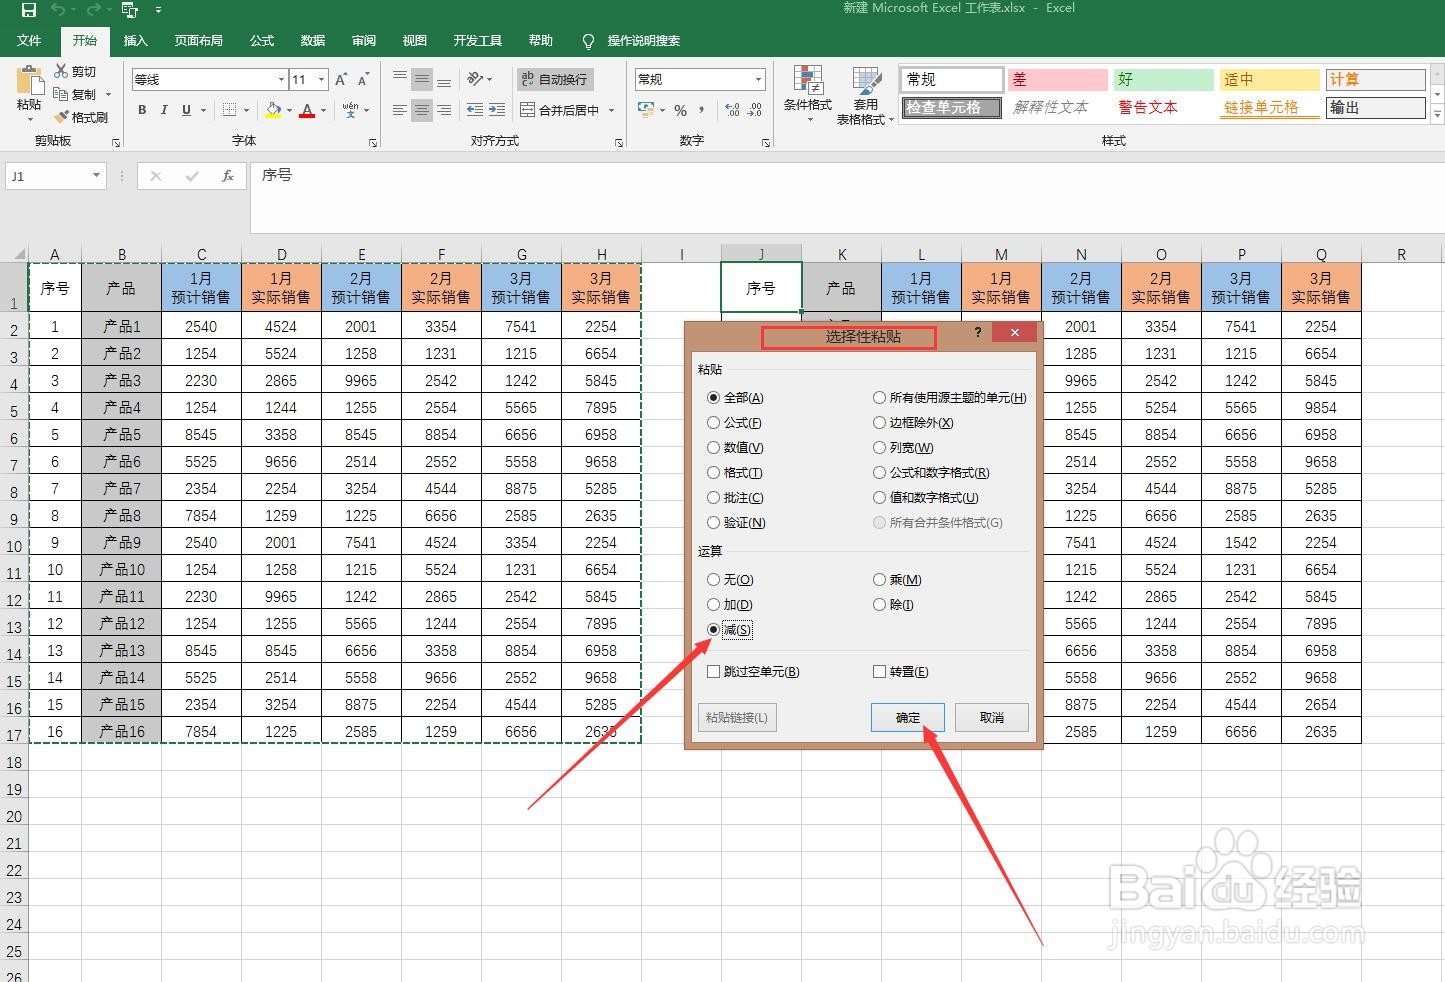The width and height of the screenshot is (1445, 982).
Task: Toggle Underline formatting
Action: pyautogui.click(x=186, y=110)
